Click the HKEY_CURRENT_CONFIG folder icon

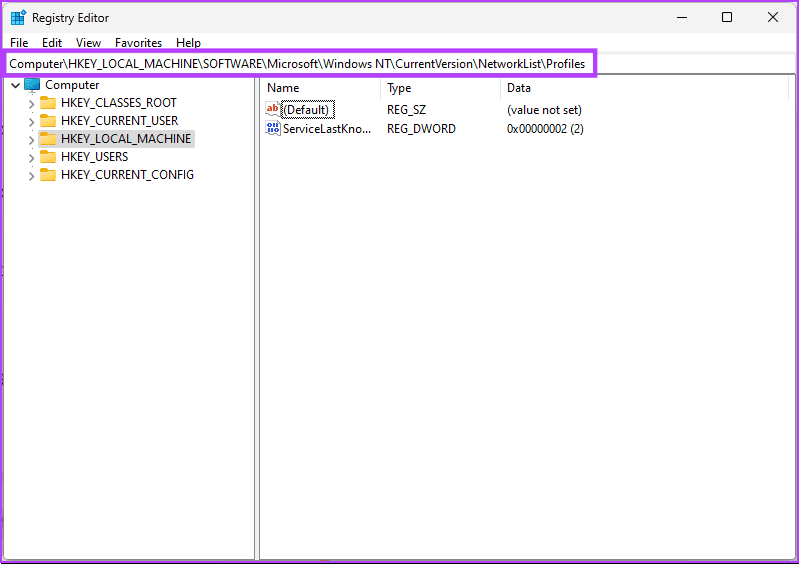48,175
